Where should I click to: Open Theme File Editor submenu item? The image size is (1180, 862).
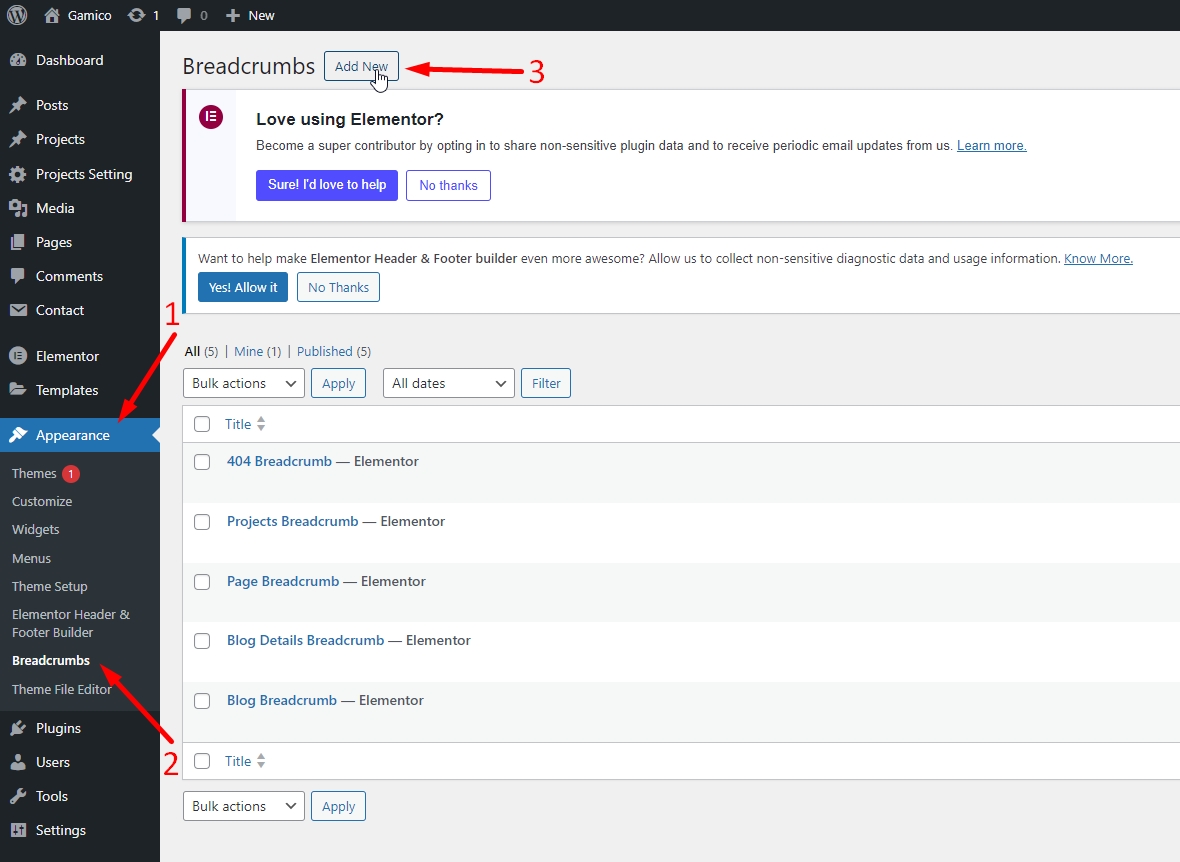tap(62, 689)
